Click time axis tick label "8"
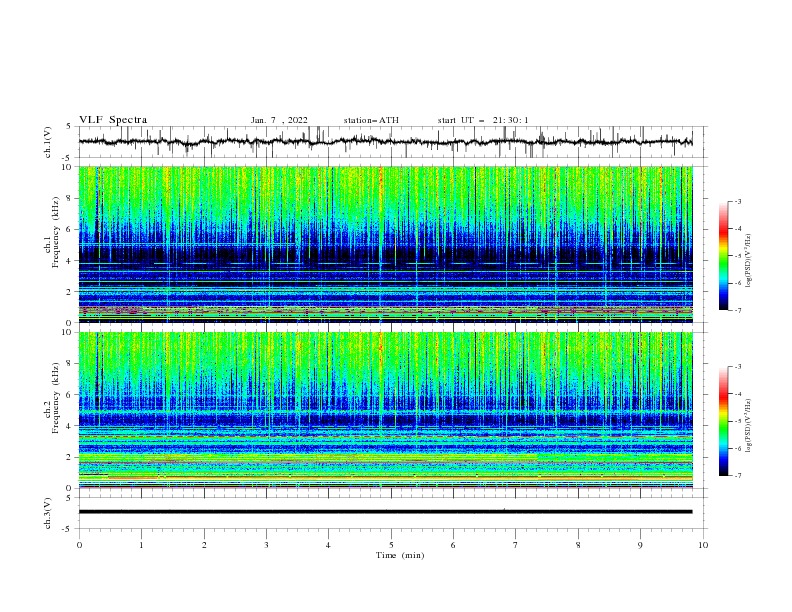This screenshot has width=792, height=612. tap(578, 545)
